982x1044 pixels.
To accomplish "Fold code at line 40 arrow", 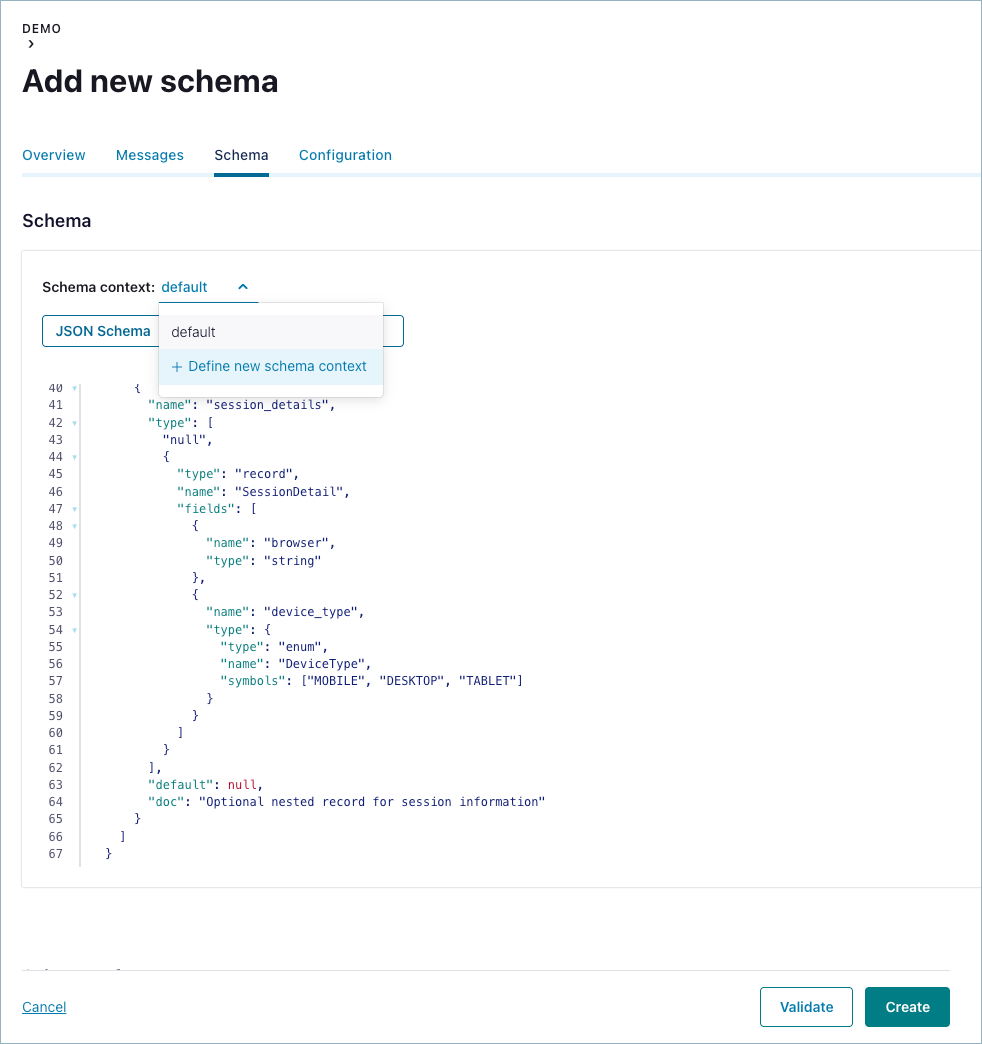I will coord(75,388).
